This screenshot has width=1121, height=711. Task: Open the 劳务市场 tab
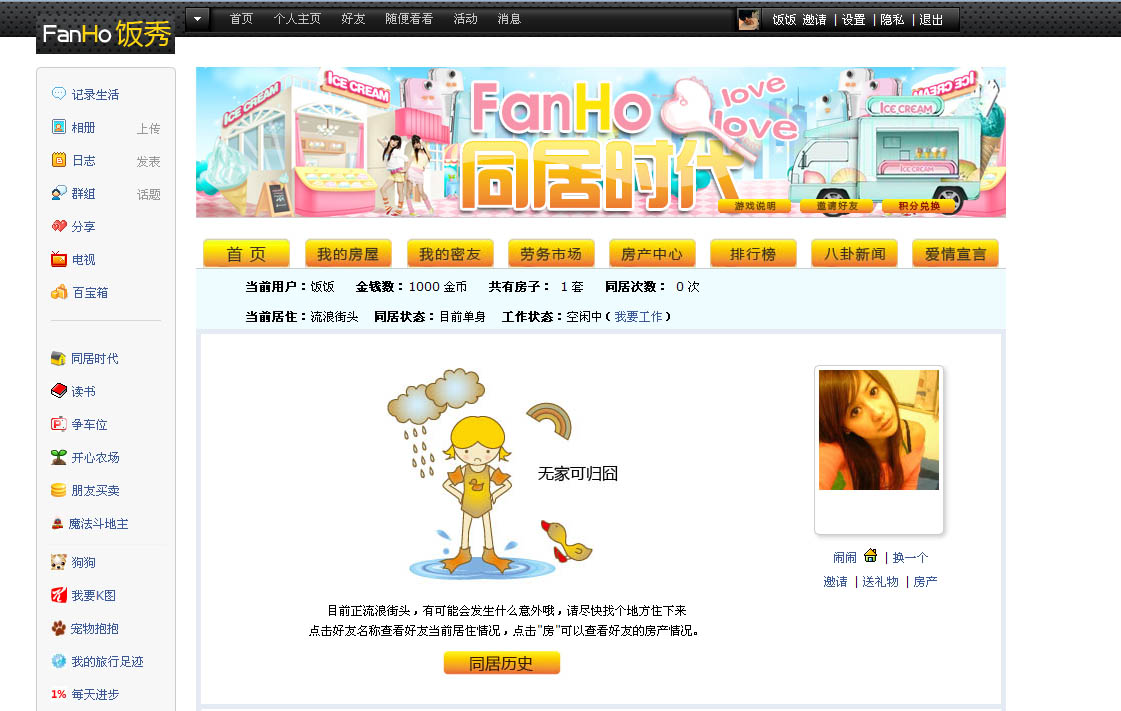point(551,254)
